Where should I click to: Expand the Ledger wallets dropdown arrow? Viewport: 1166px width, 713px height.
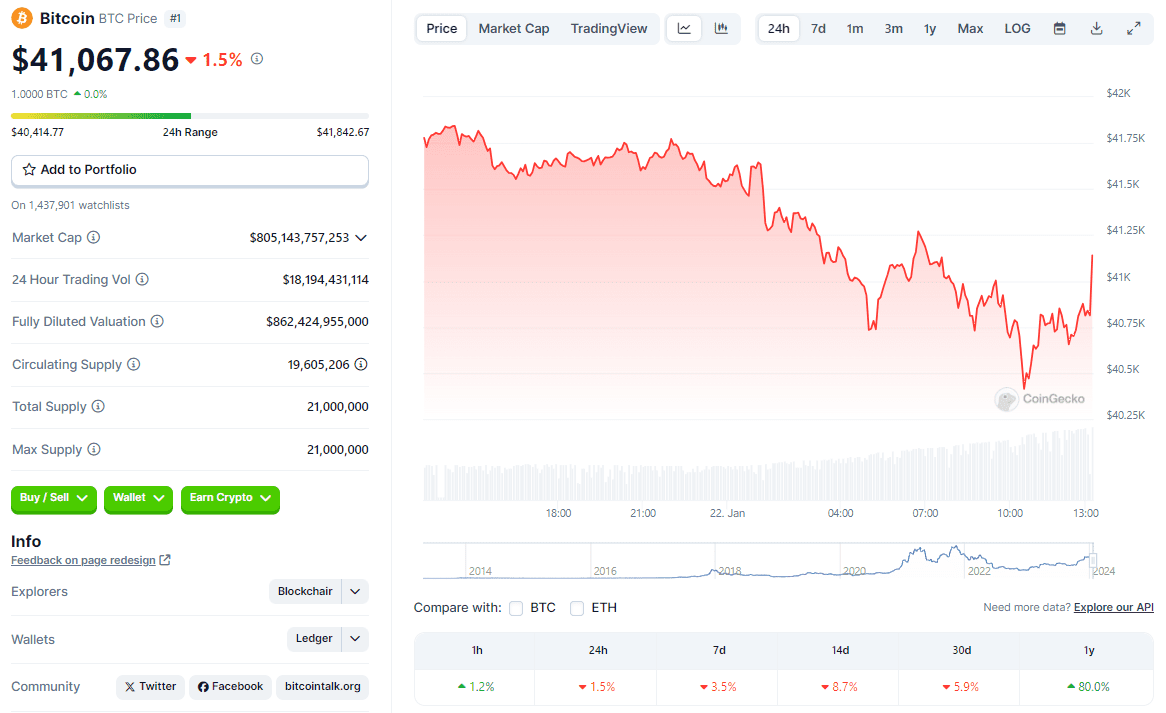(x=355, y=639)
